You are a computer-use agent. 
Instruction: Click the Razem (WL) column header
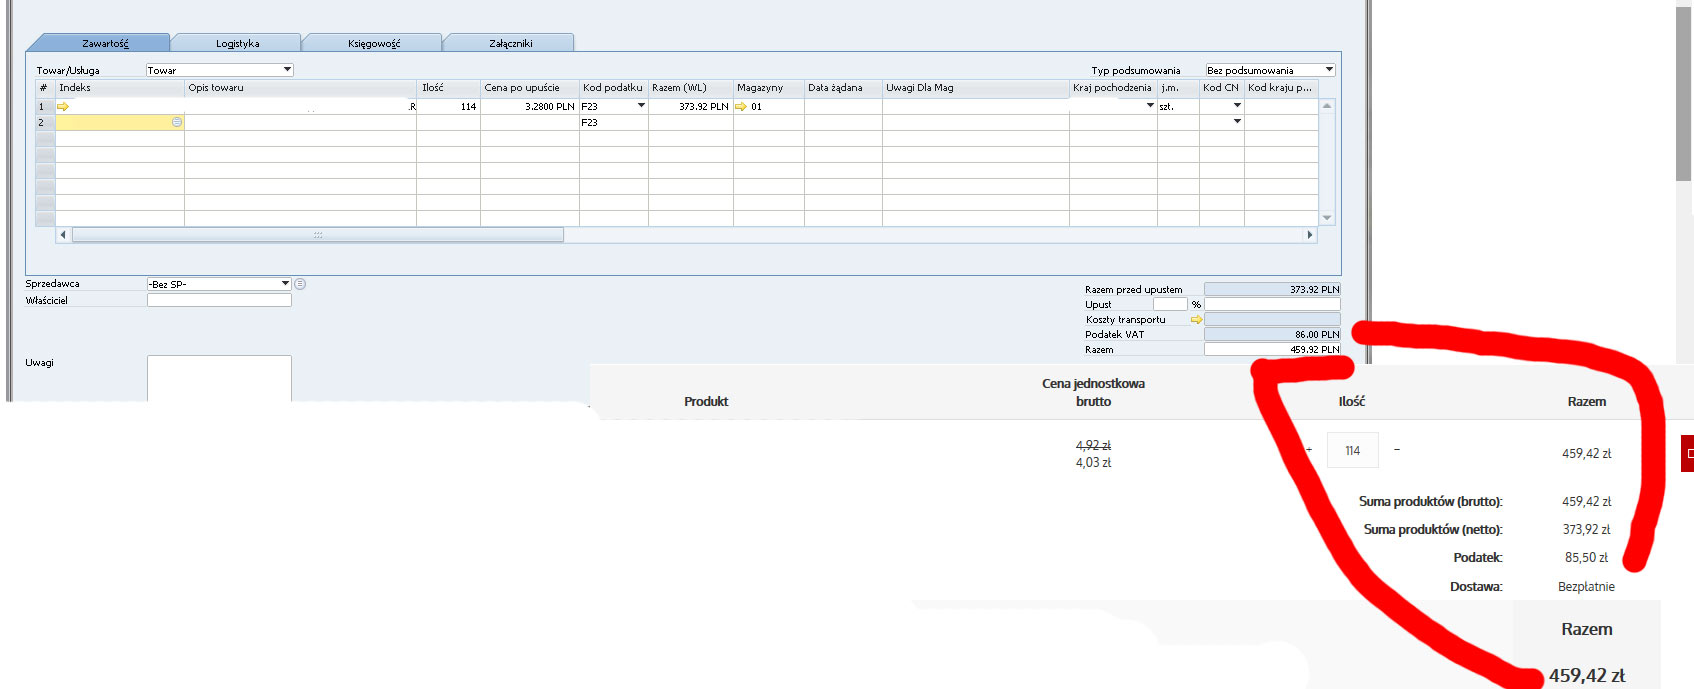pyautogui.click(x=691, y=88)
